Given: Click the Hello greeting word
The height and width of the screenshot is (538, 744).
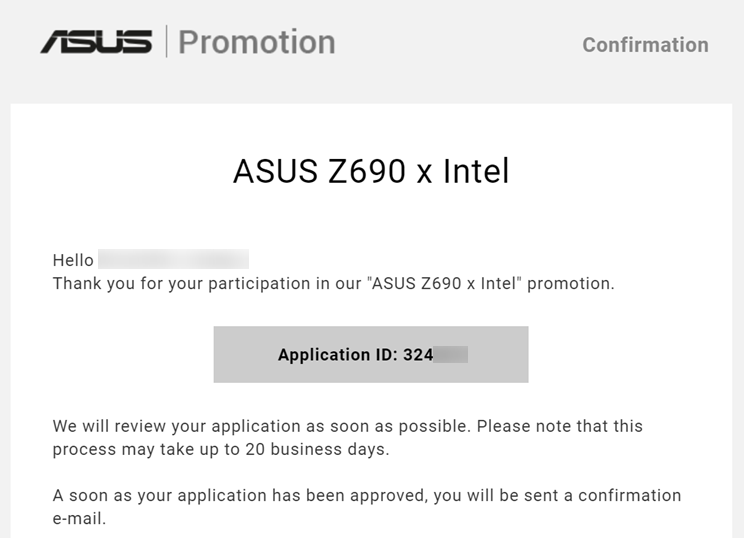Looking at the screenshot, I should 73,260.
